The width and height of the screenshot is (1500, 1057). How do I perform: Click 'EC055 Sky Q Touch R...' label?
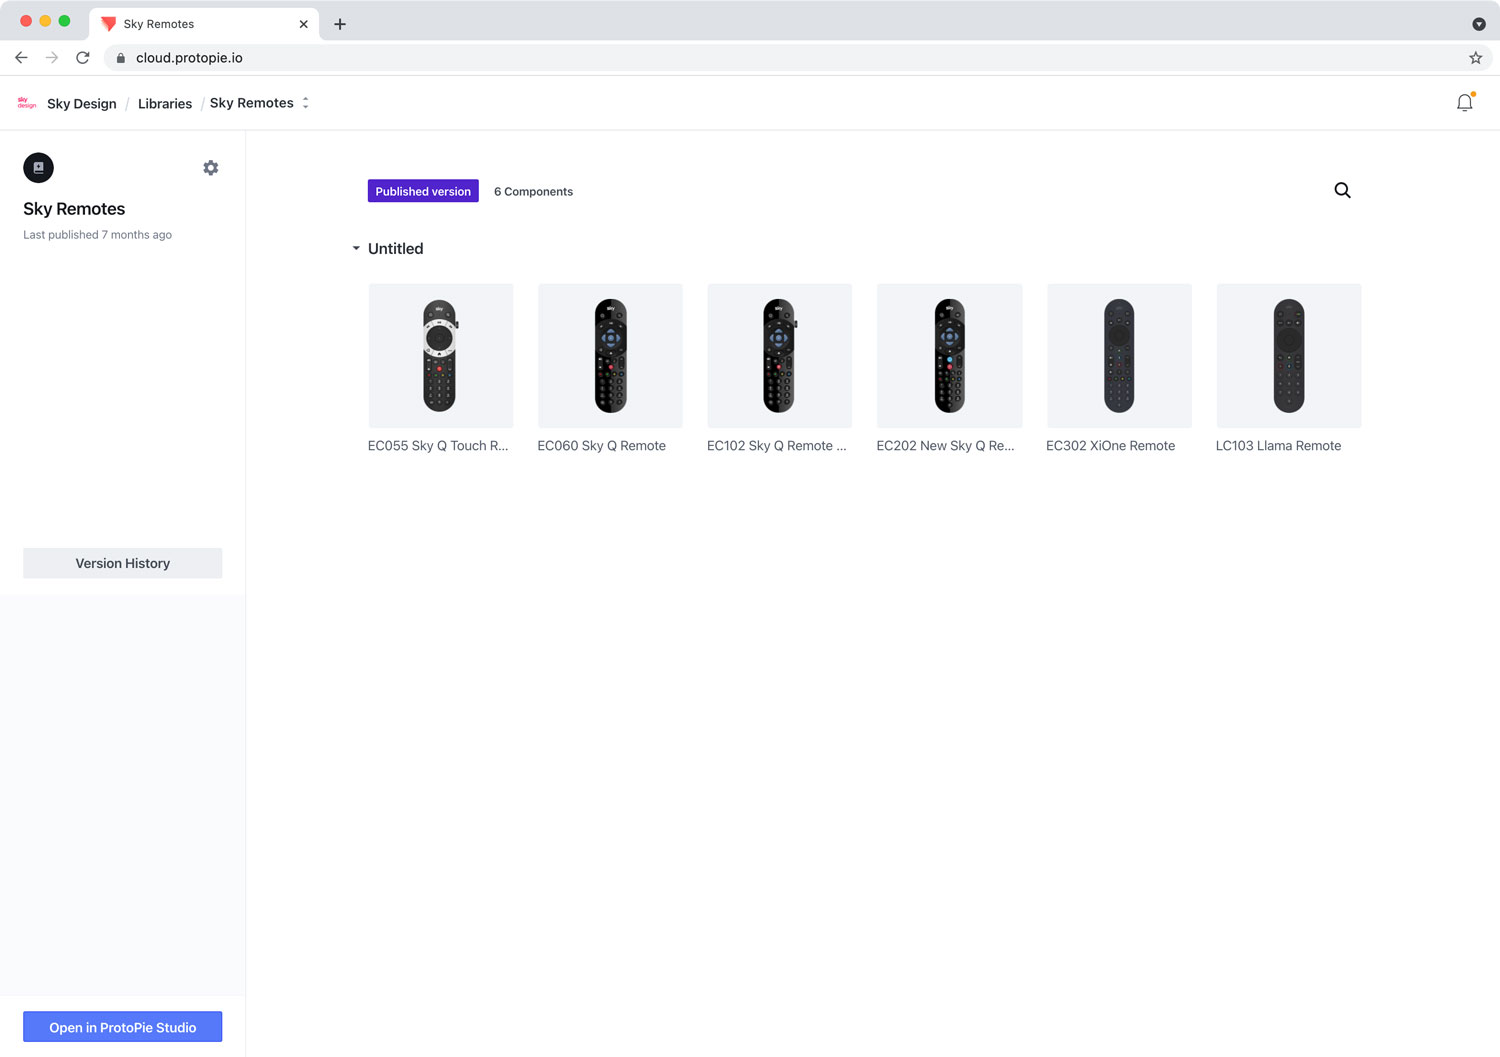pyautogui.click(x=438, y=446)
